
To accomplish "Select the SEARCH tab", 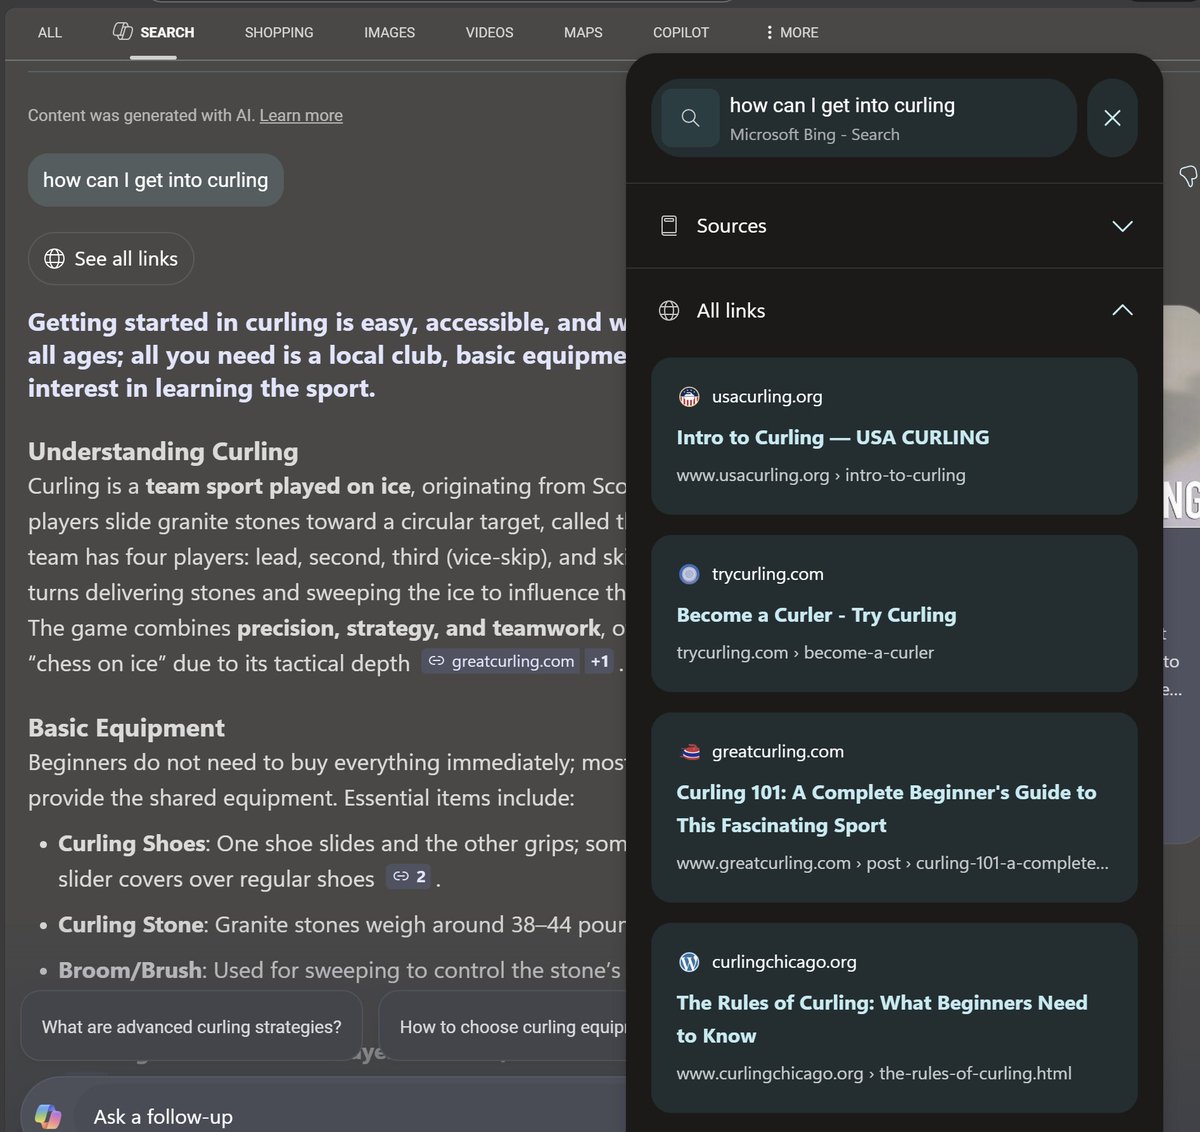I will point(153,32).
